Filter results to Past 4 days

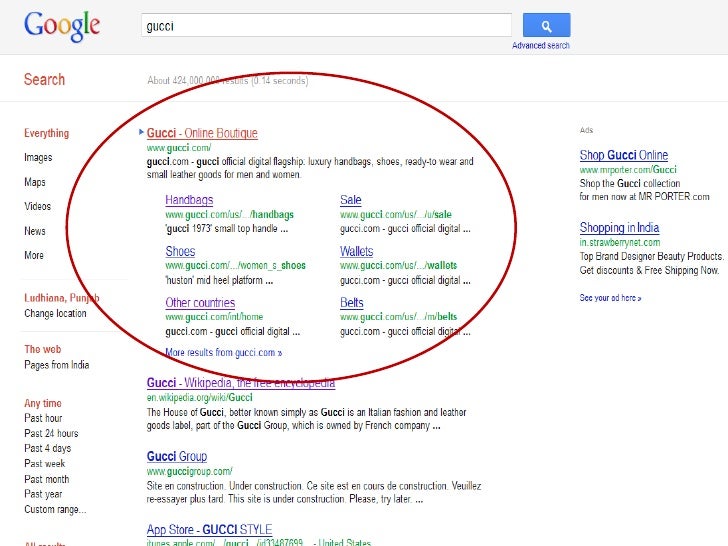(x=47, y=448)
